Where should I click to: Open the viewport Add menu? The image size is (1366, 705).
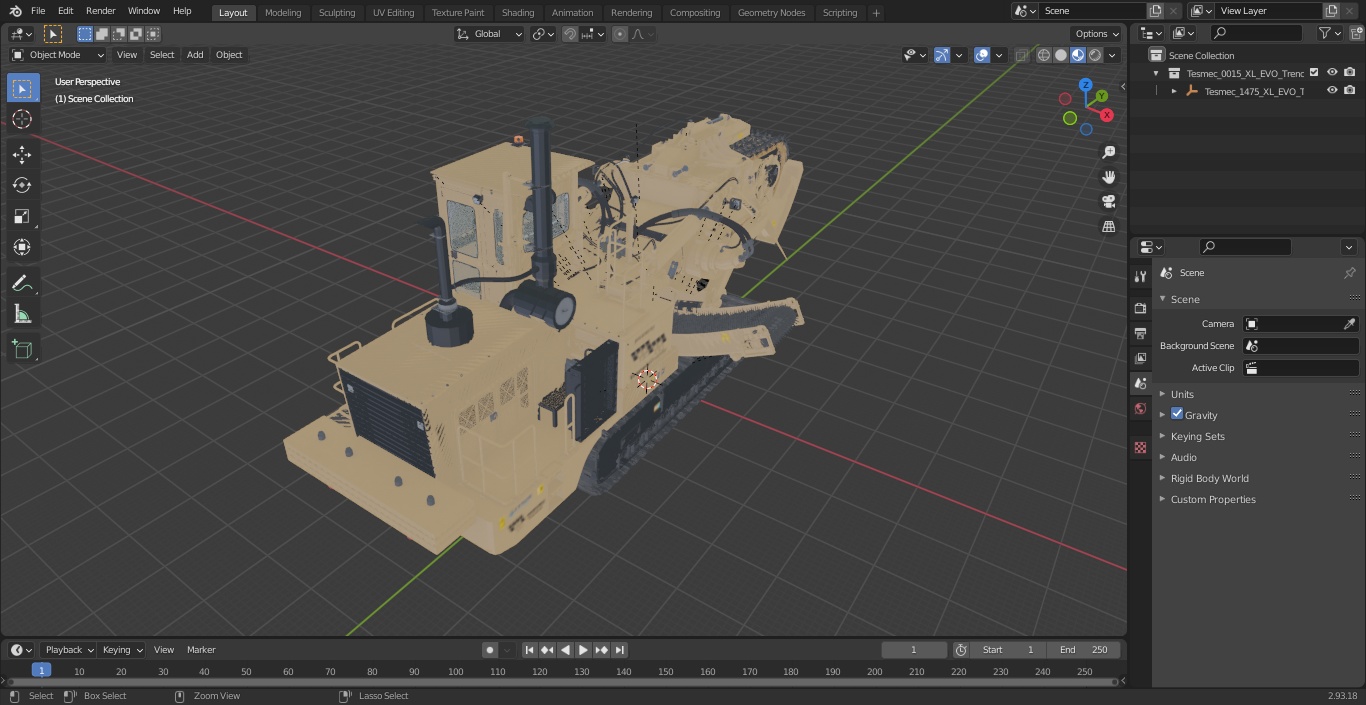coord(195,55)
